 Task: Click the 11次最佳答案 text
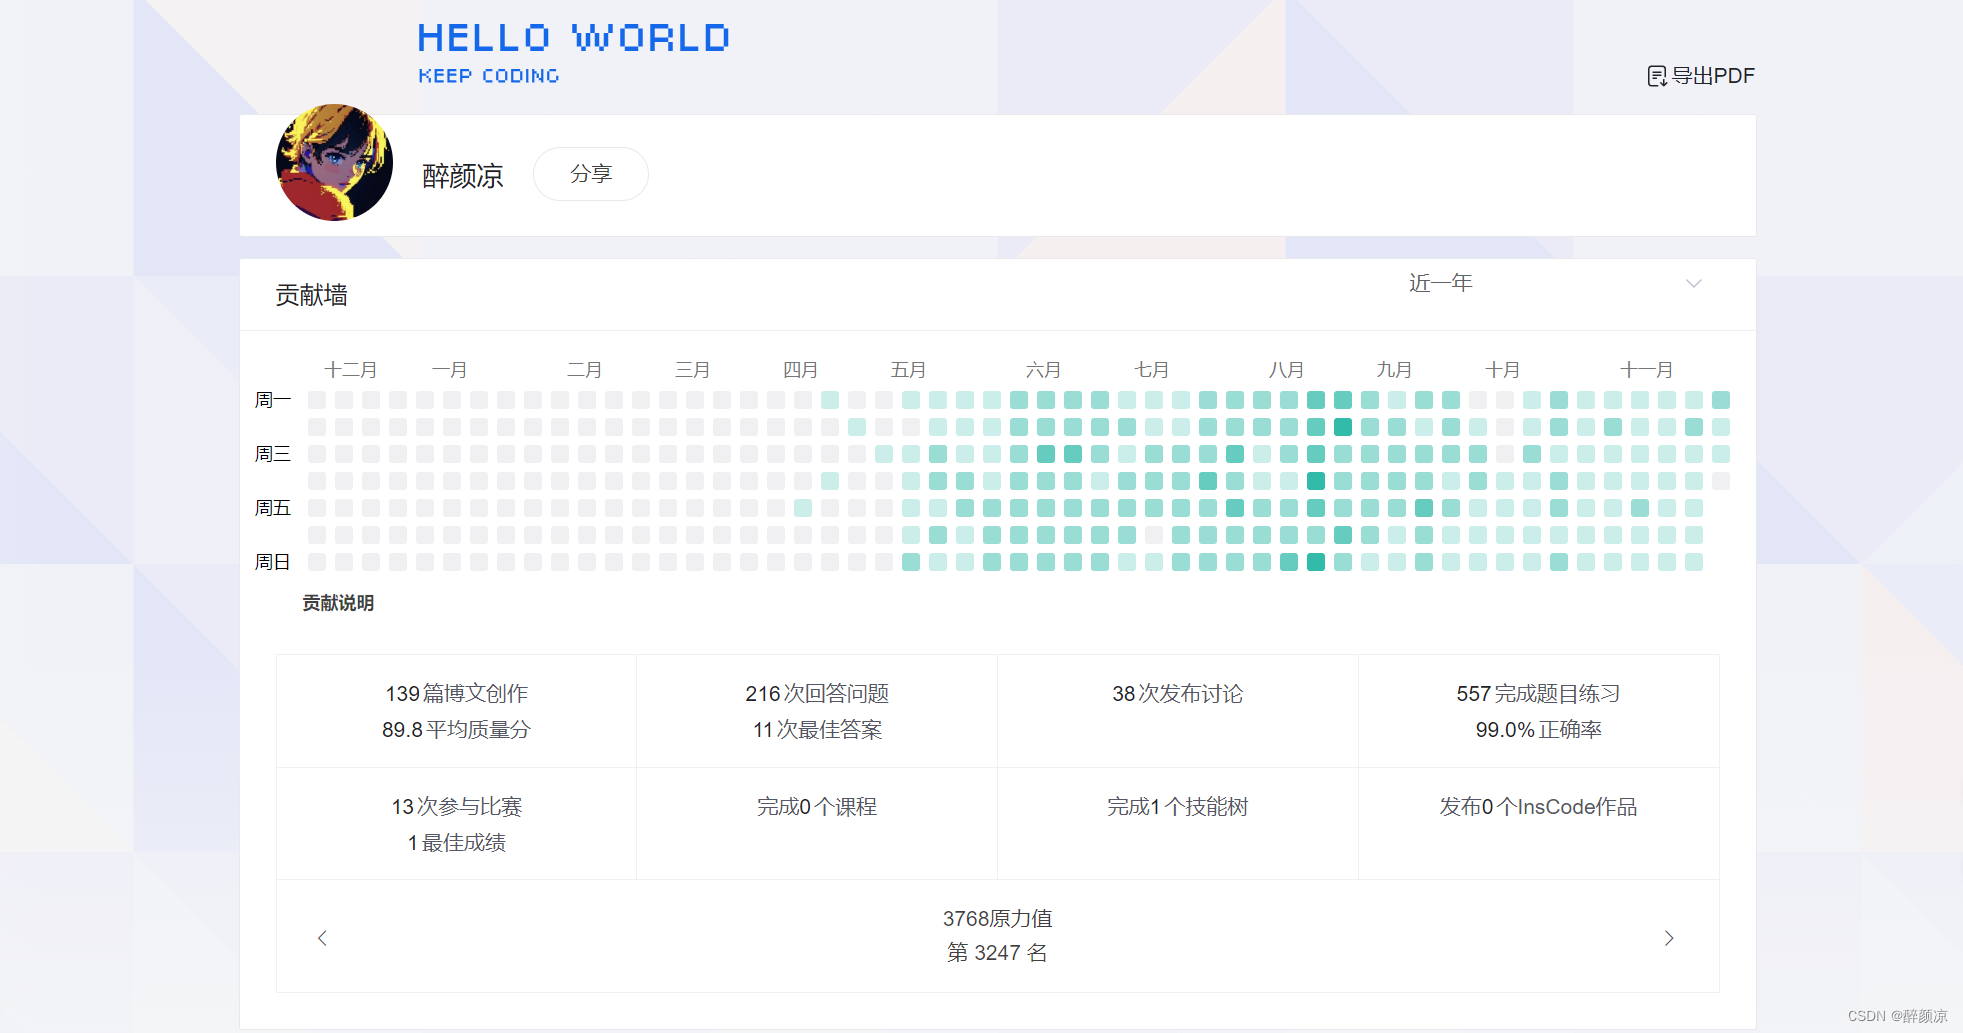click(x=817, y=730)
